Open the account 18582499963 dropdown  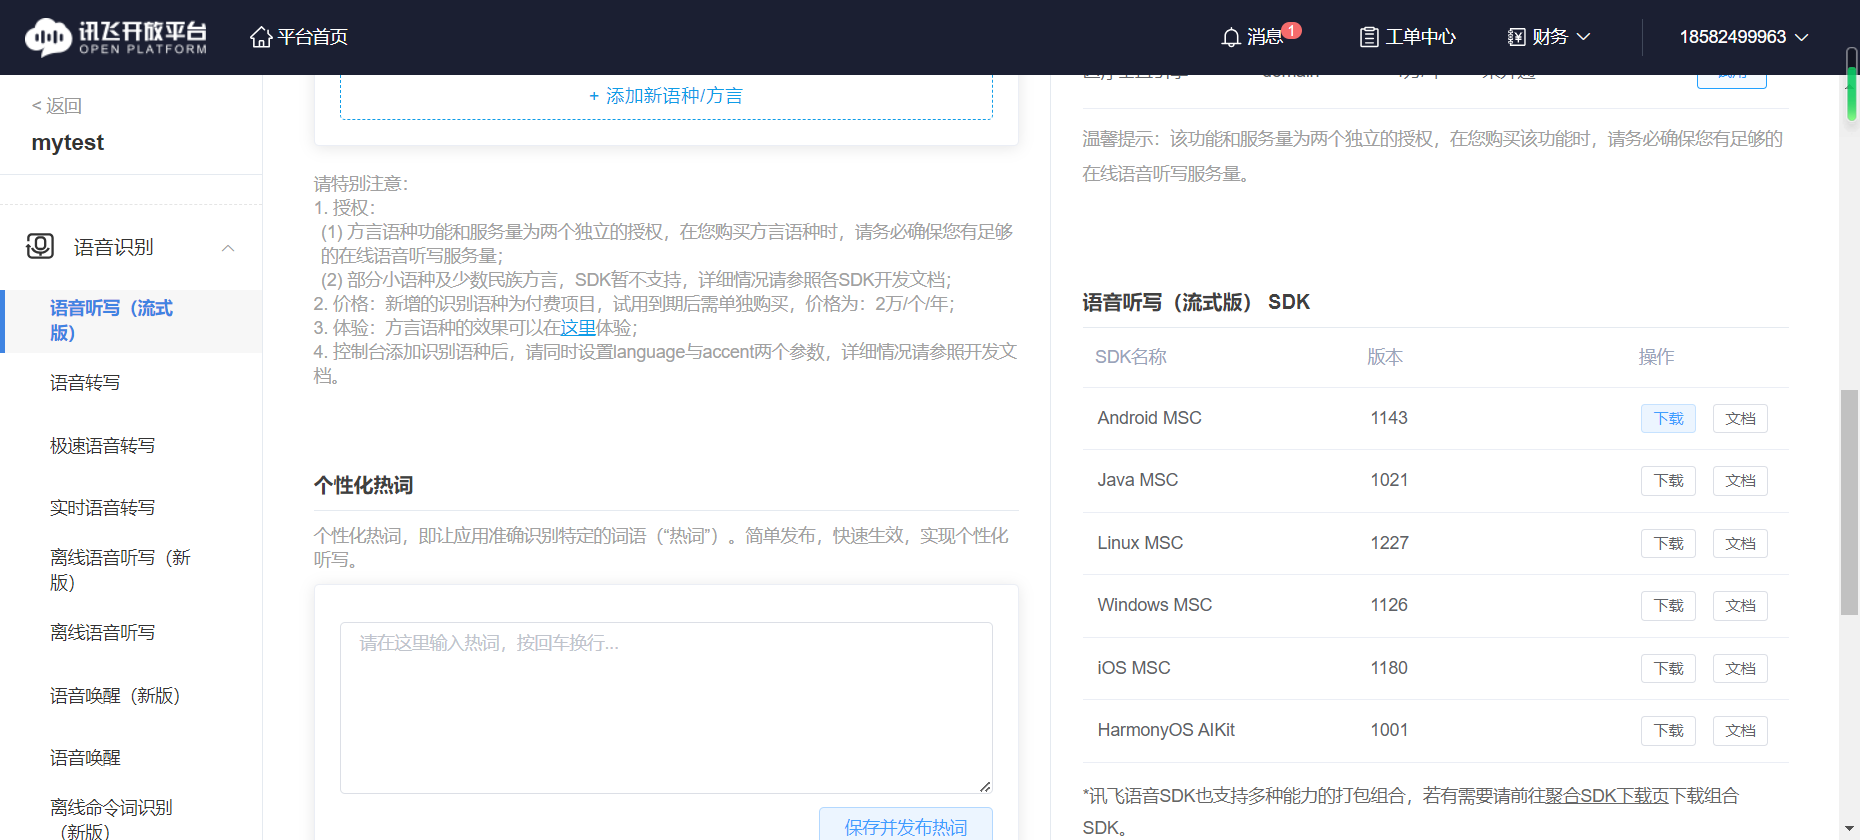pyautogui.click(x=1743, y=37)
